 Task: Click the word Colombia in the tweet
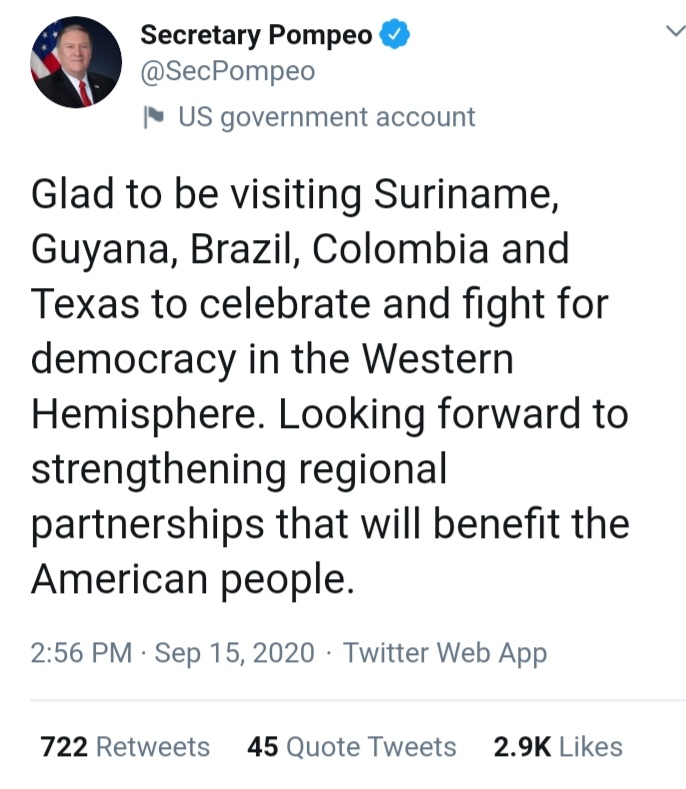400,250
